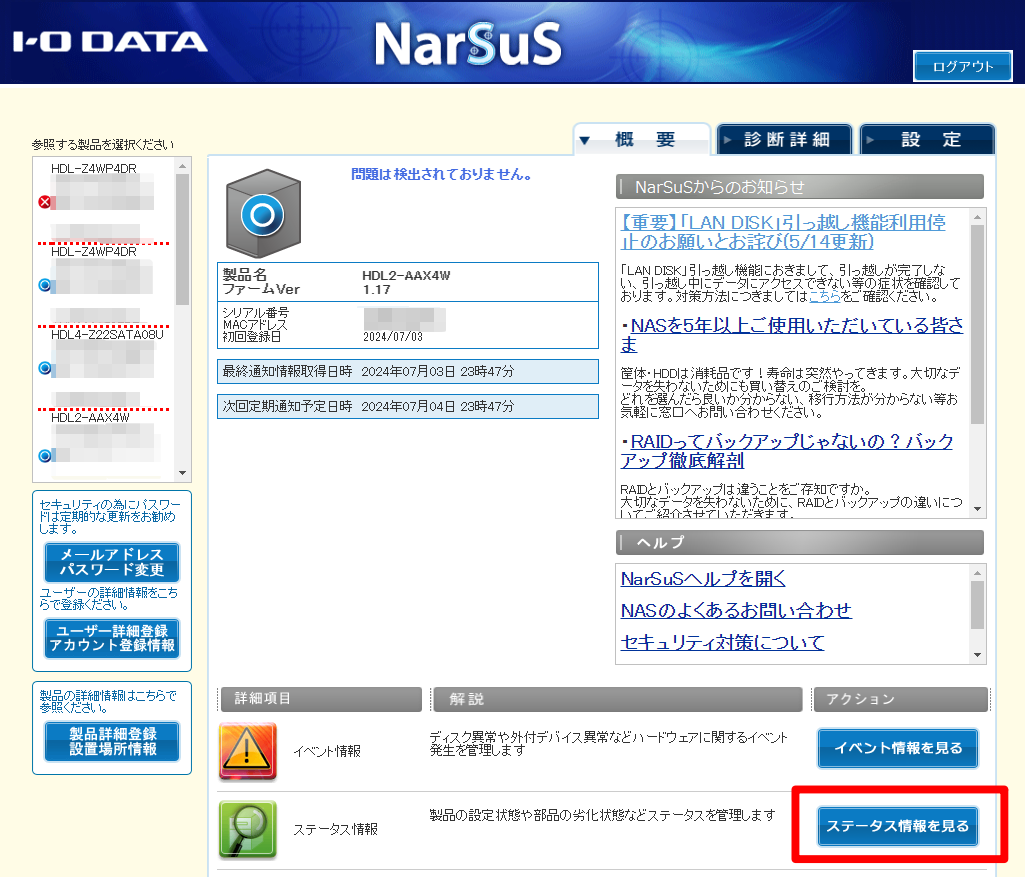Click the NarSuS header logo
Viewport: 1025px width, 877px height.
point(467,43)
